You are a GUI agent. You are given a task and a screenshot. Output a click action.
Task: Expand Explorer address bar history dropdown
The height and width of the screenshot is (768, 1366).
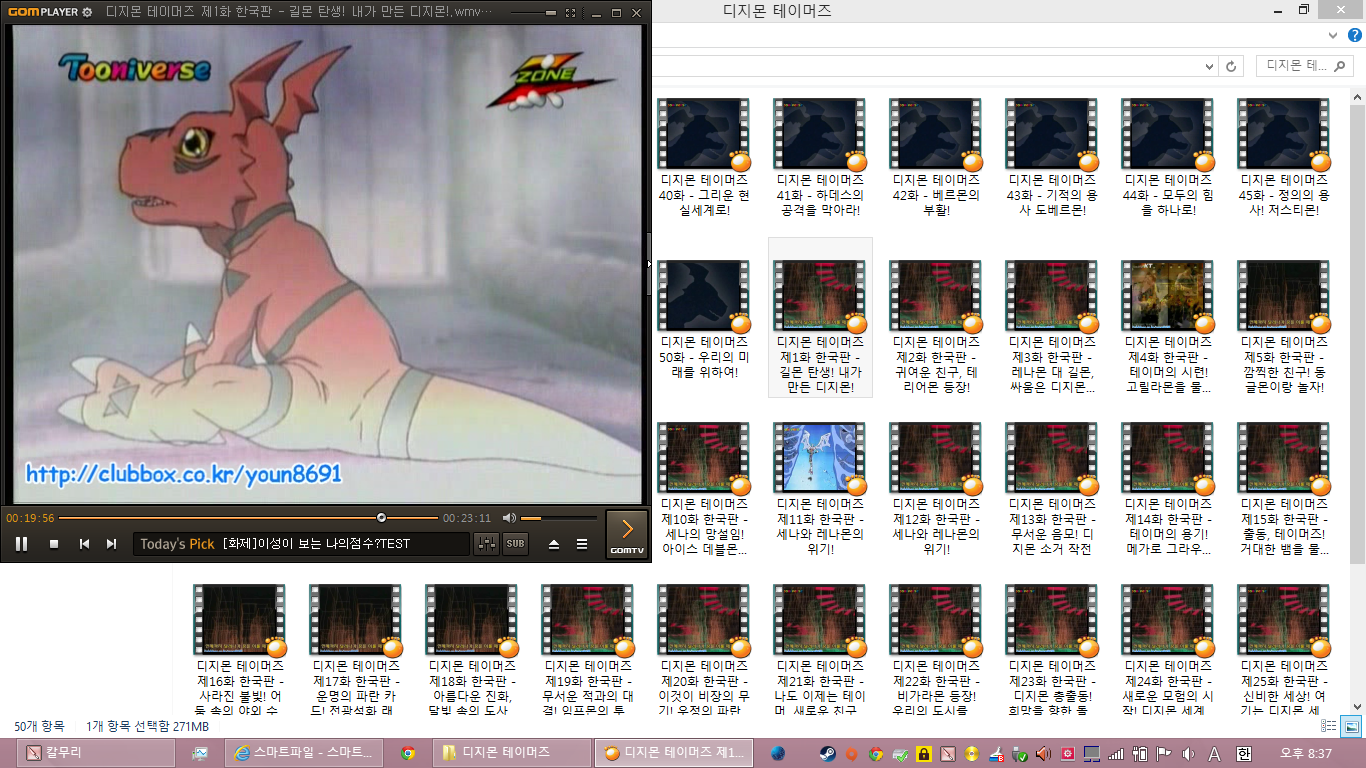pyautogui.click(x=1211, y=66)
